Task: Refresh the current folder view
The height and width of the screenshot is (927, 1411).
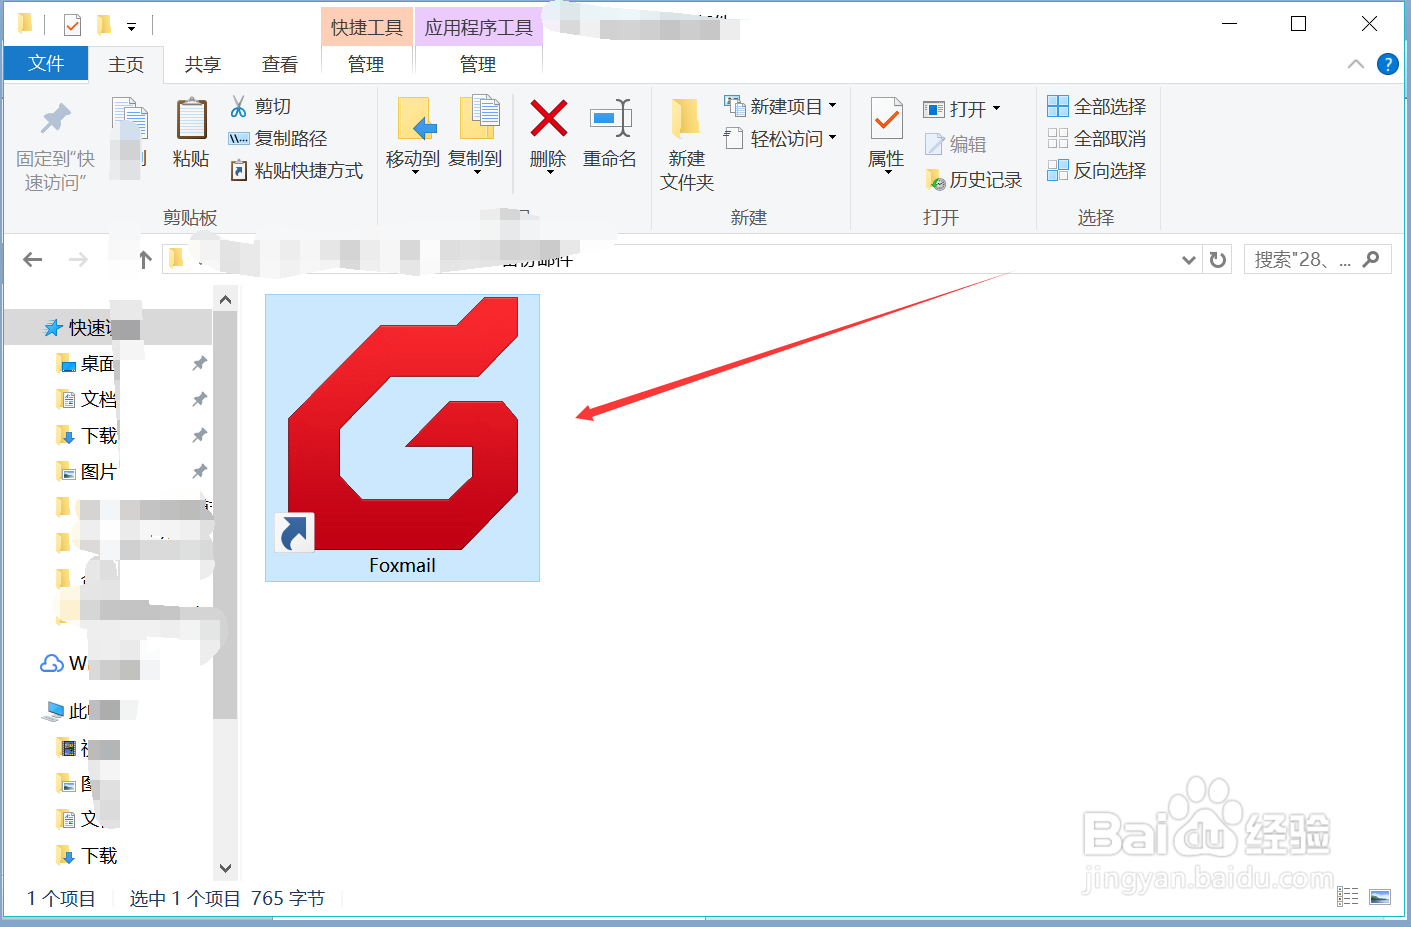Action: pyautogui.click(x=1217, y=259)
